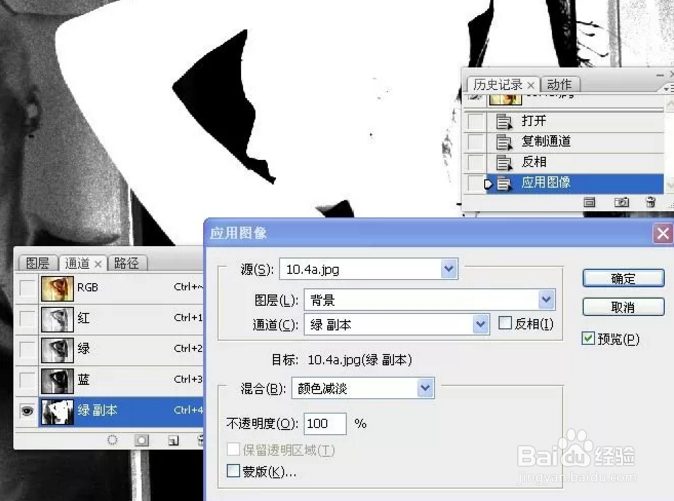Show the 红 channel visibility box
This screenshot has height=501, width=674.
(x=27, y=319)
